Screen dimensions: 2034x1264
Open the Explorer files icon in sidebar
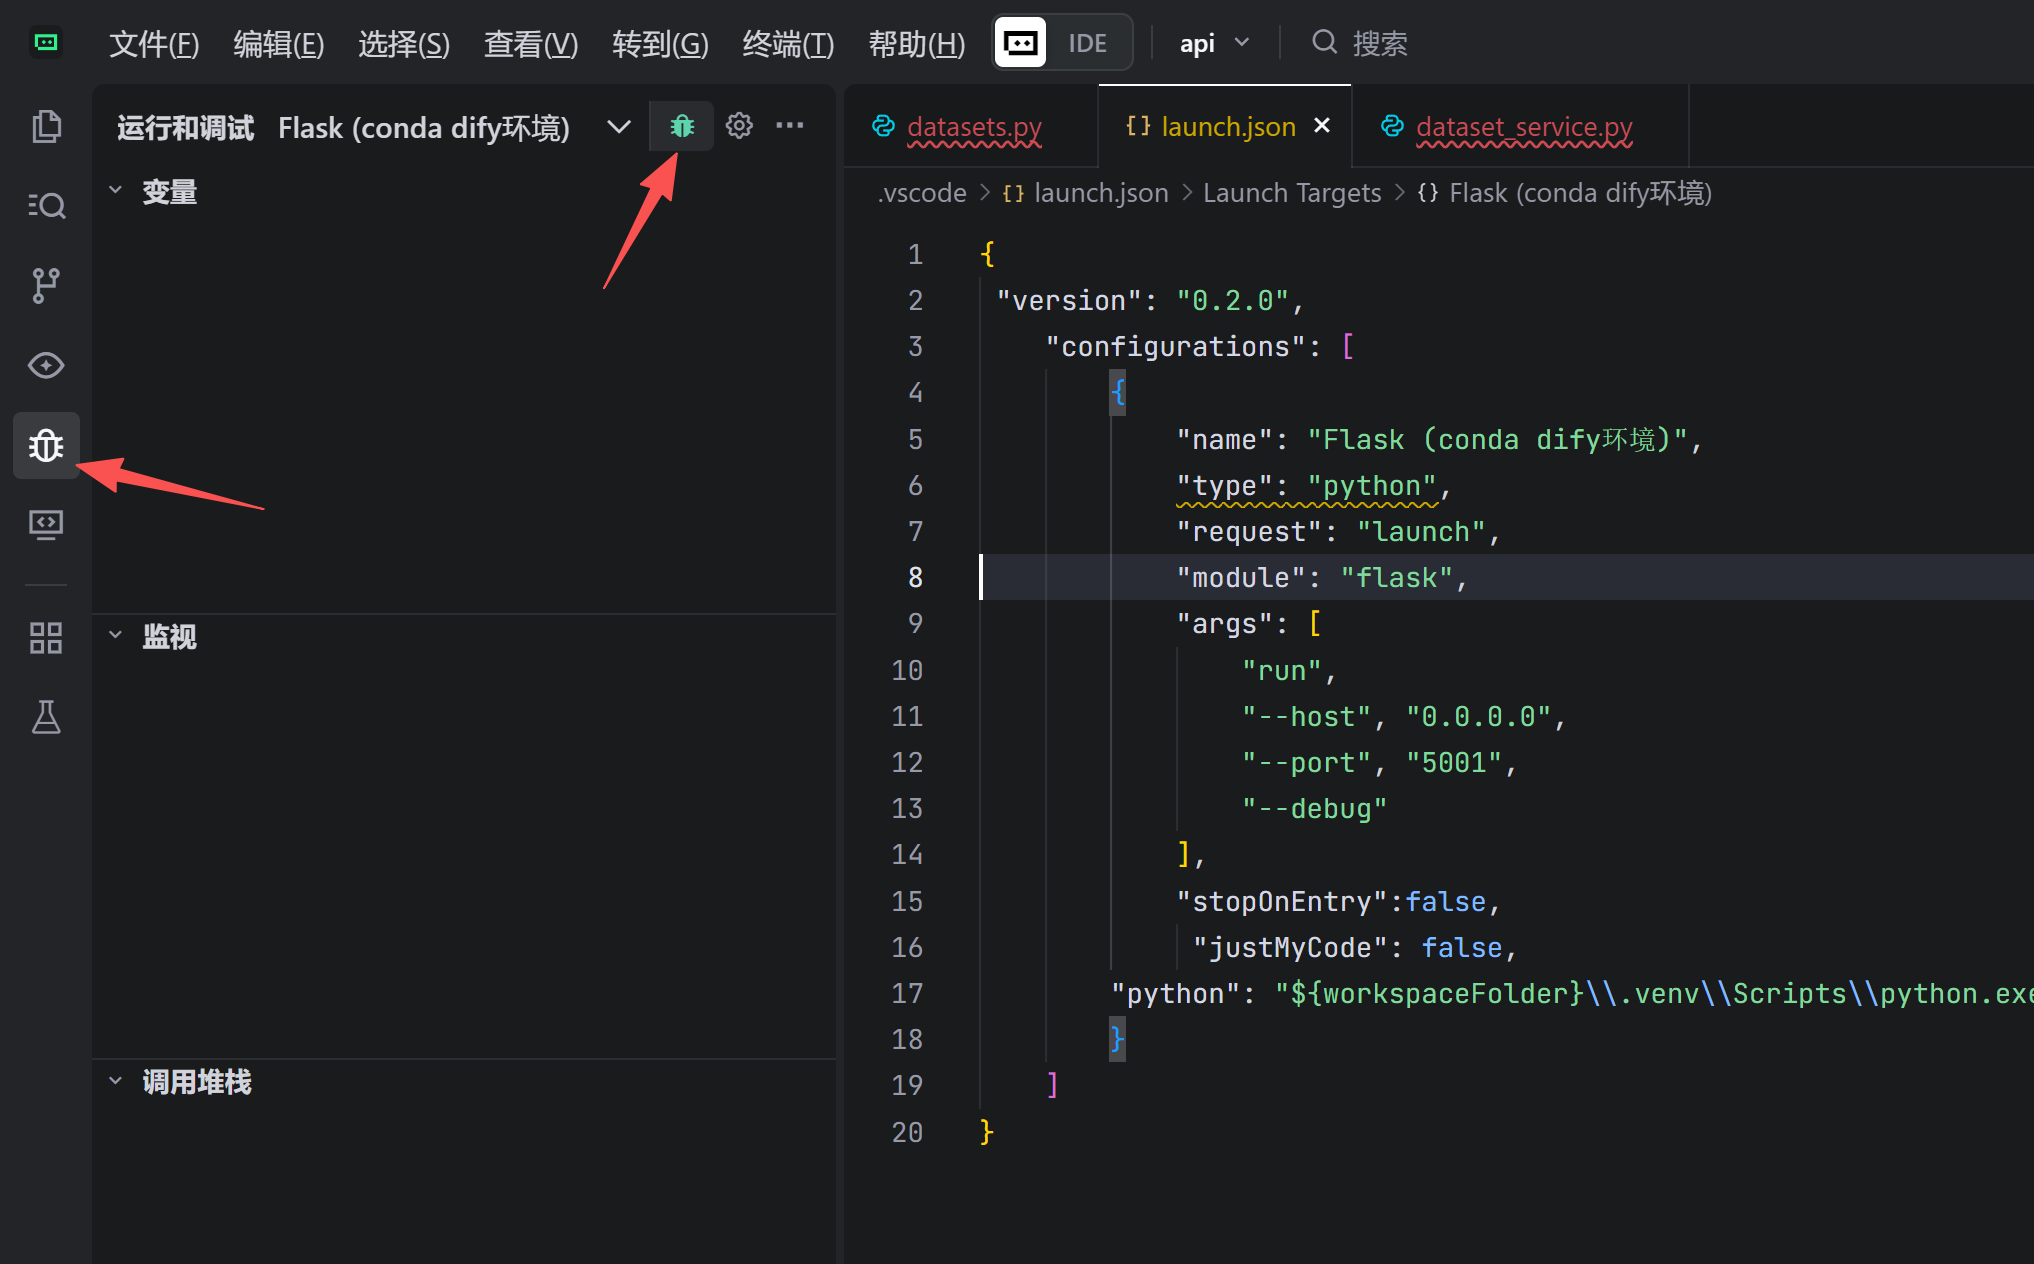tap(46, 127)
